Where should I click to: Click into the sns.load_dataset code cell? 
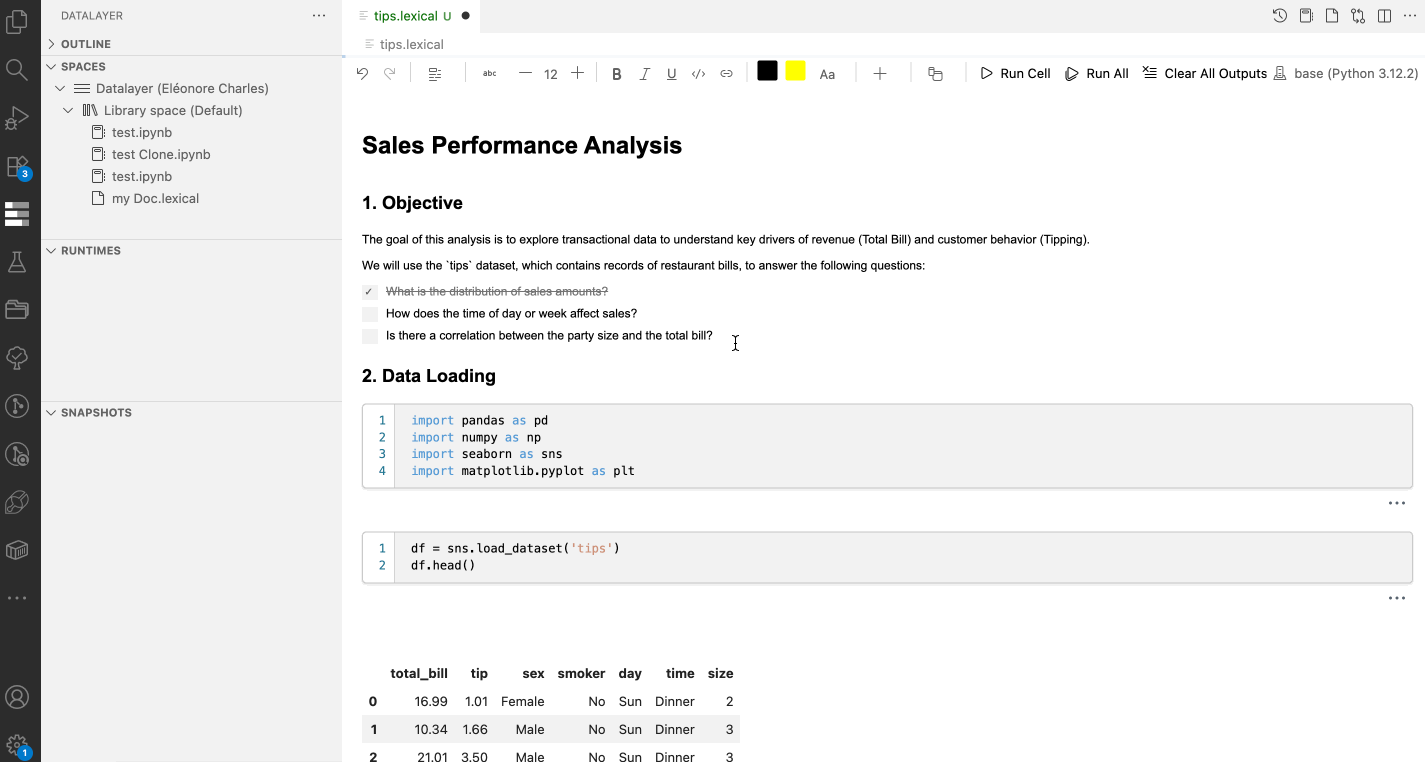[x=887, y=557]
